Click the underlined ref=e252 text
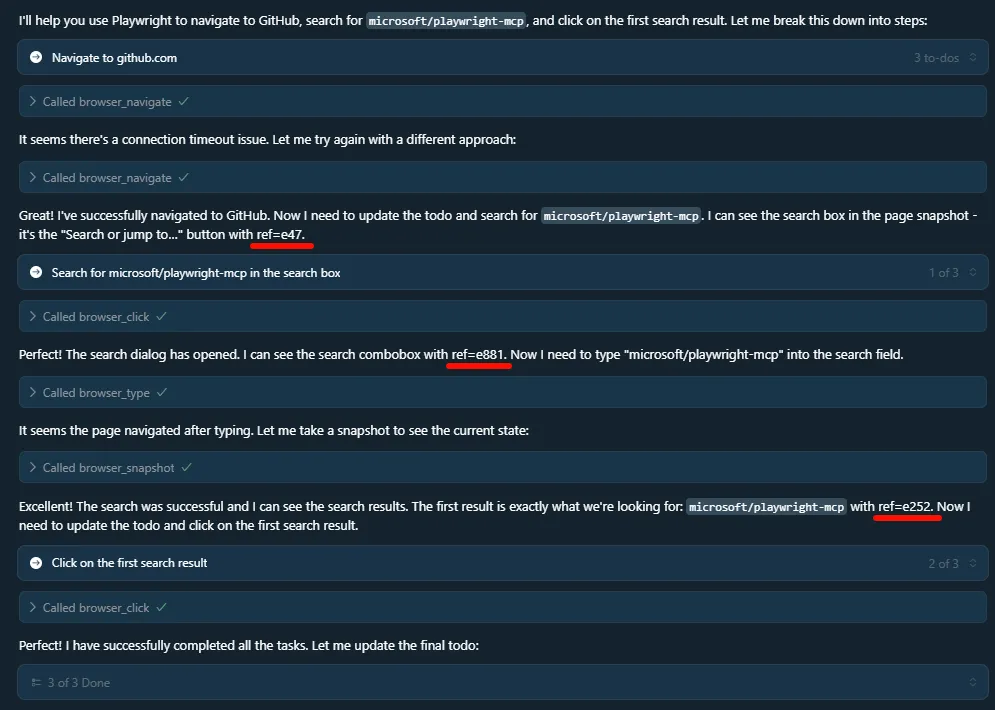The image size is (995, 710). pos(906,507)
